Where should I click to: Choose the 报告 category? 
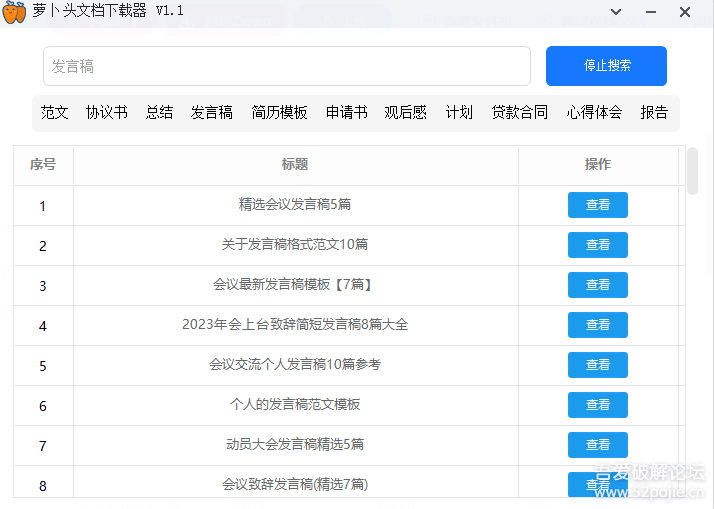coord(654,113)
